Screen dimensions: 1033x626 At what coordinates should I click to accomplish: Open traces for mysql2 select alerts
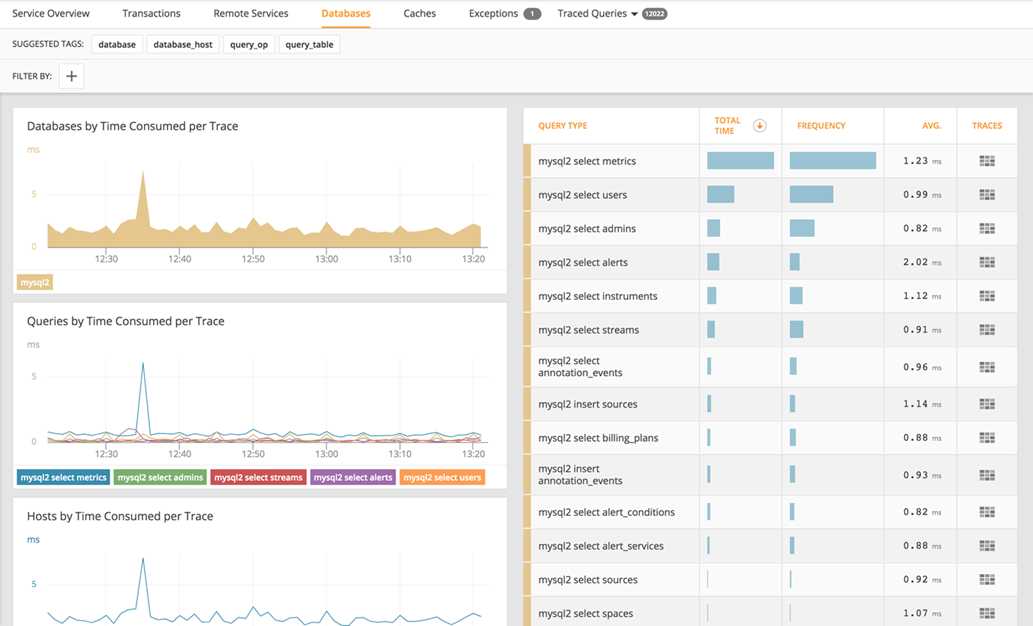point(986,262)
